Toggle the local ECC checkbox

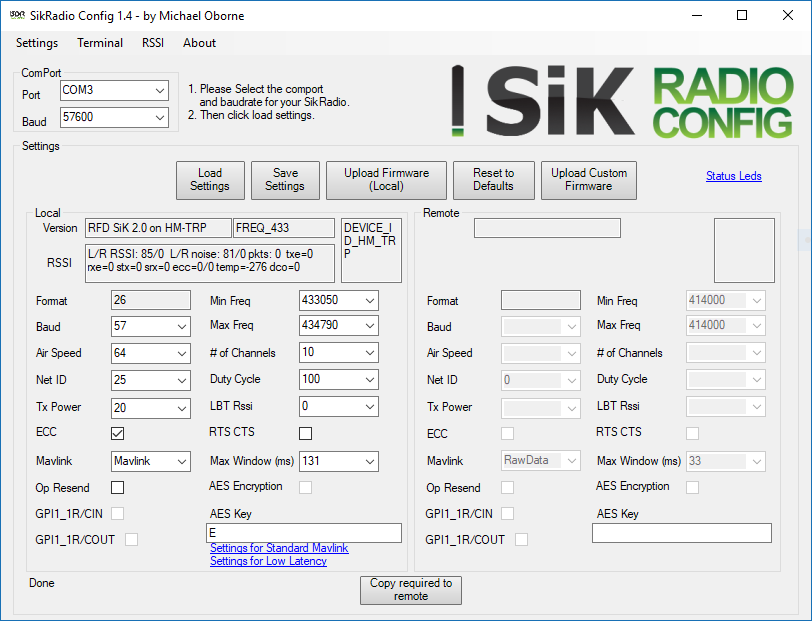[118, 433]
